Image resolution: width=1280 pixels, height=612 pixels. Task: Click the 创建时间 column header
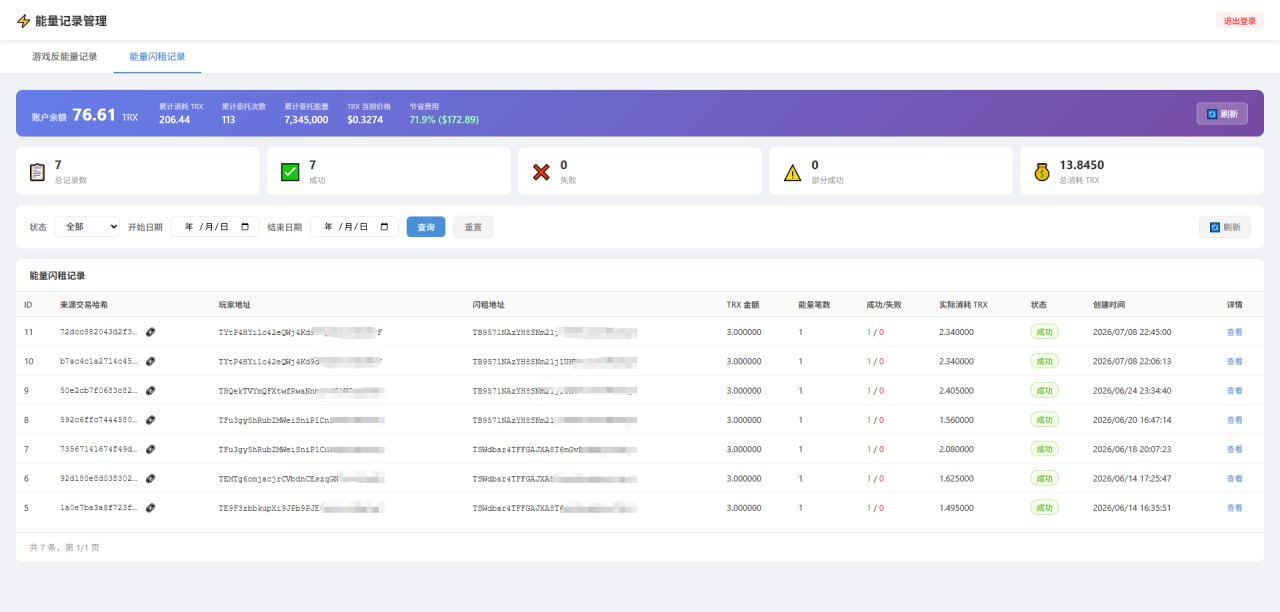[1109, 305]
